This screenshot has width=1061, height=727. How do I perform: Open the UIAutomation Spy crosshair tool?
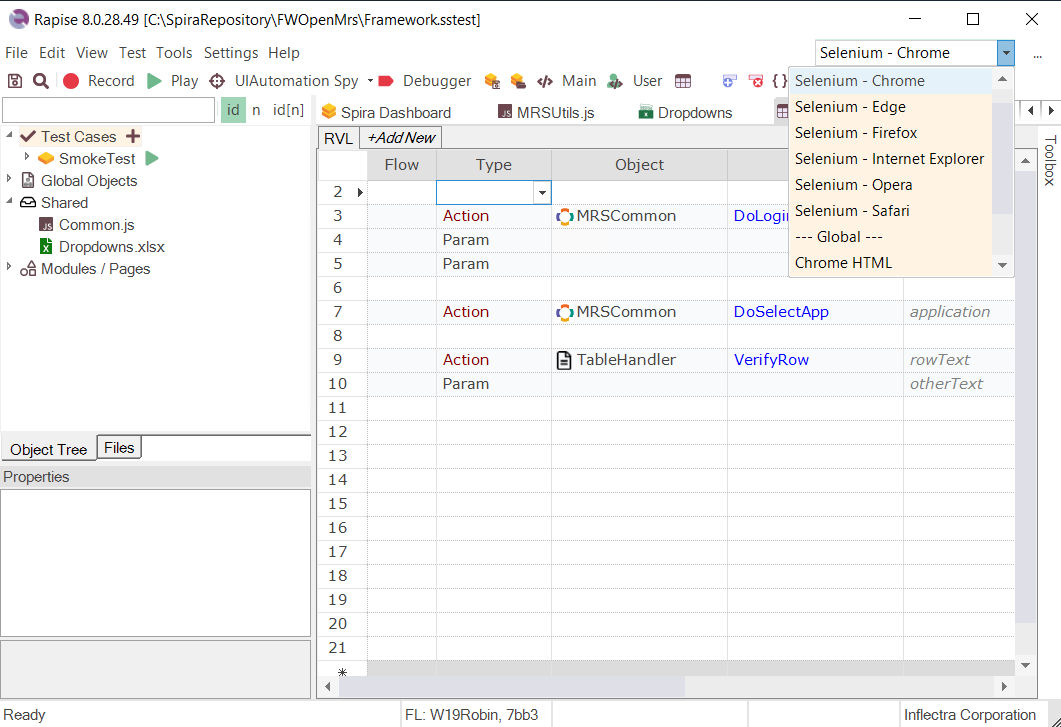217,81
